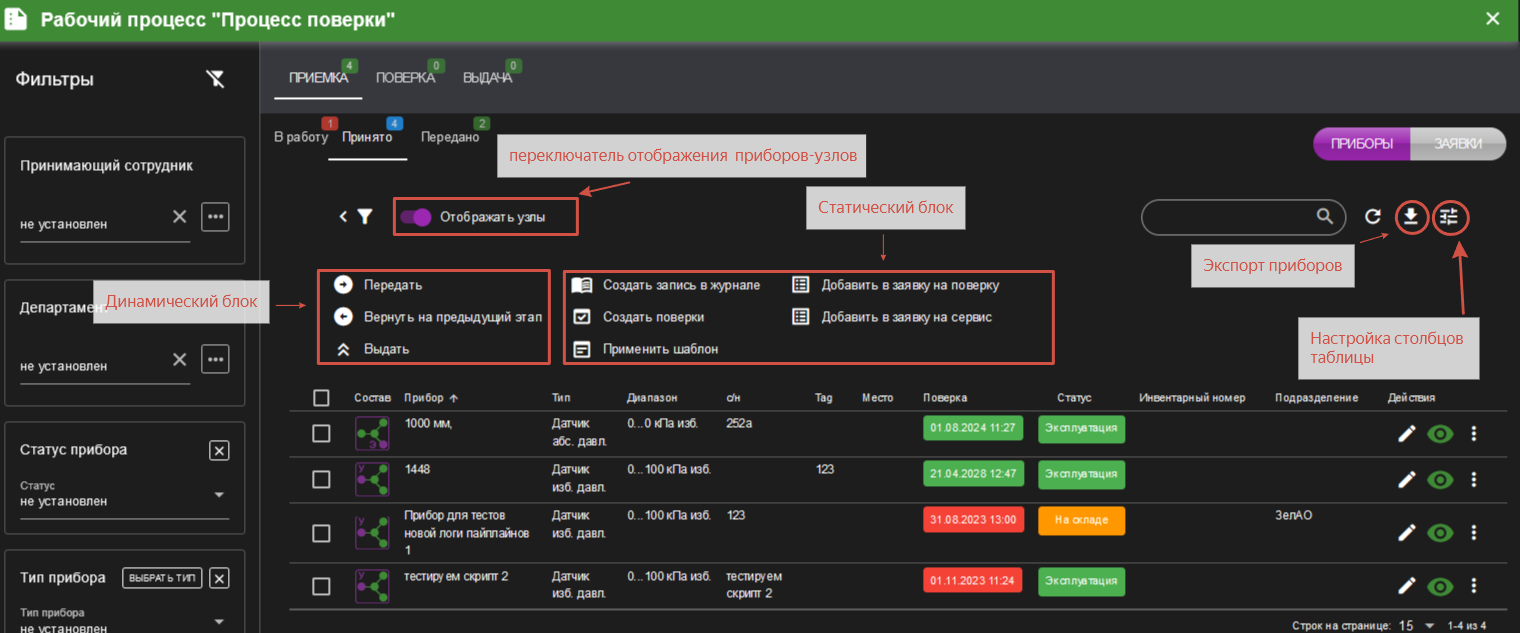View тестируем скрипт 2 with eye icon

pyautogui.click(x=1440, y=586)
